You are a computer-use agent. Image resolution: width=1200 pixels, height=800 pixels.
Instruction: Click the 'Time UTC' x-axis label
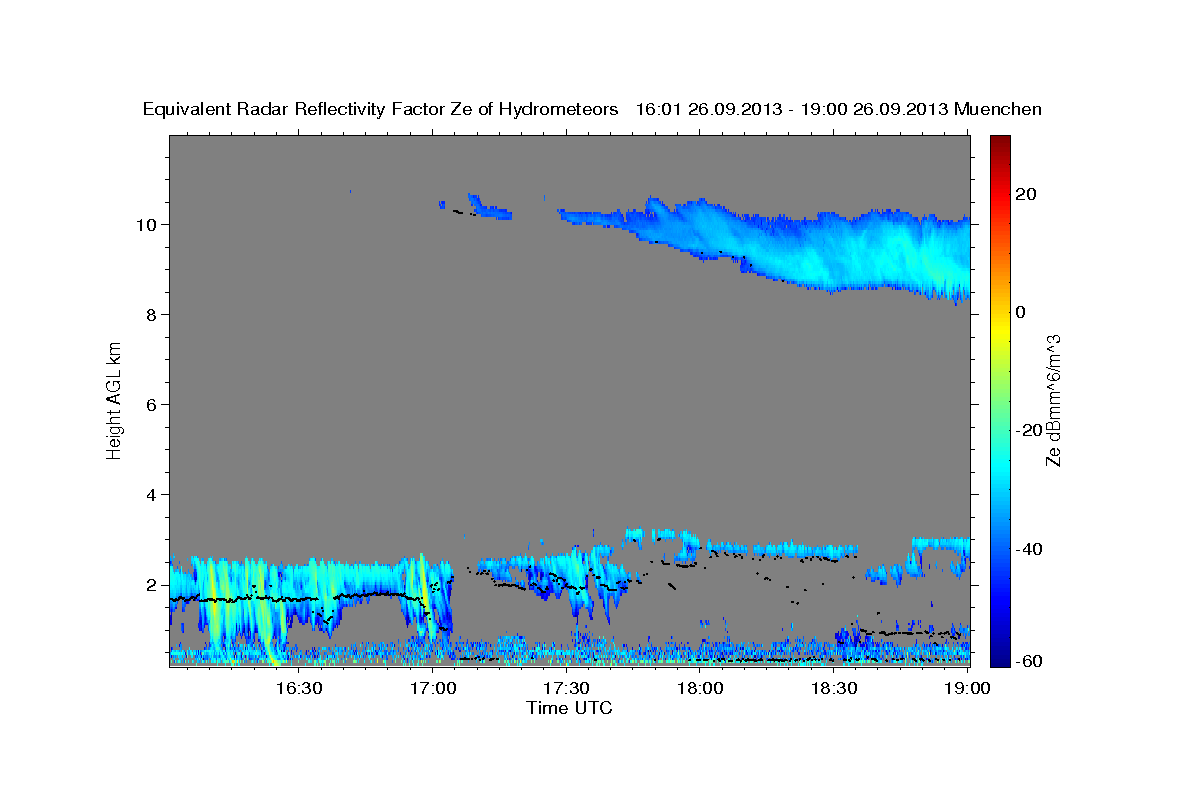coord(569,708)
